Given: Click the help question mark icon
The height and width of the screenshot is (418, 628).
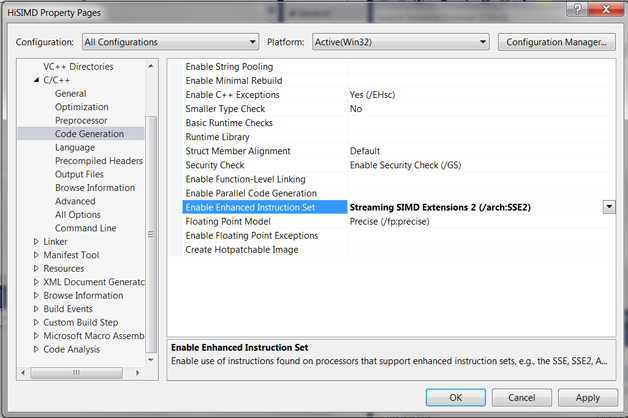Looking at the screenshot, I should tap(577, 9).
